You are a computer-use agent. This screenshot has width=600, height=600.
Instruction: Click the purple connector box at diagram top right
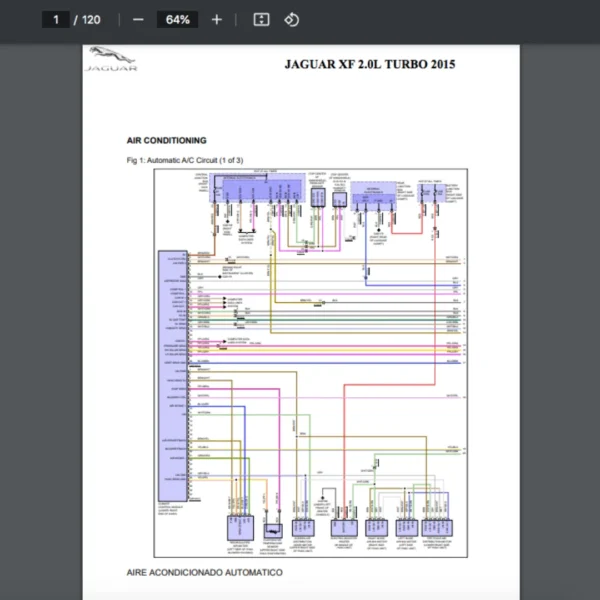[x=431, y=192]
